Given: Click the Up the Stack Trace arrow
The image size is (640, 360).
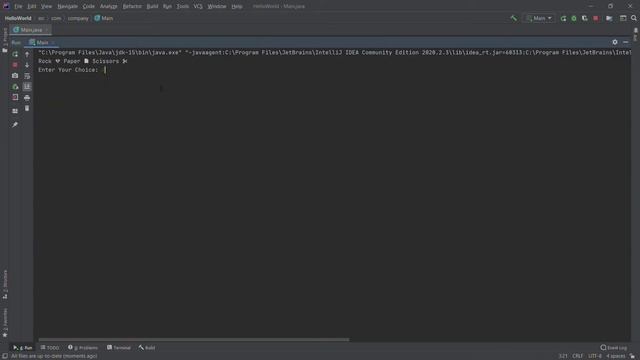Looking at the screenshot, I should tap(27, 54).
